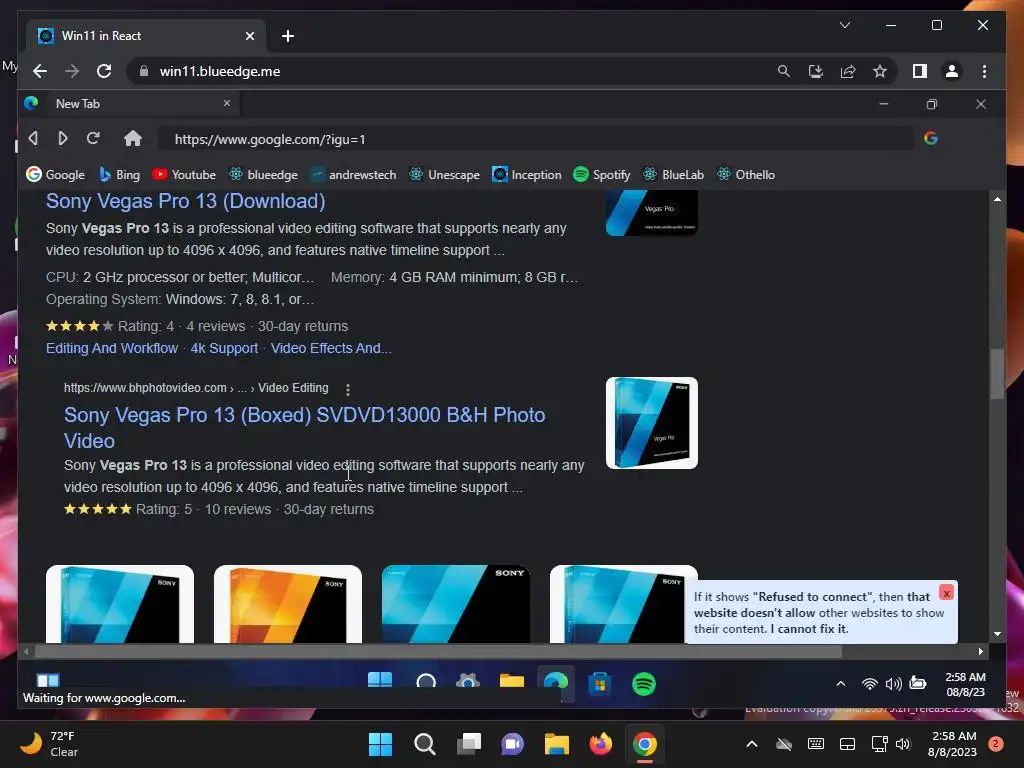Click the Edge home button

pos(133,138)
